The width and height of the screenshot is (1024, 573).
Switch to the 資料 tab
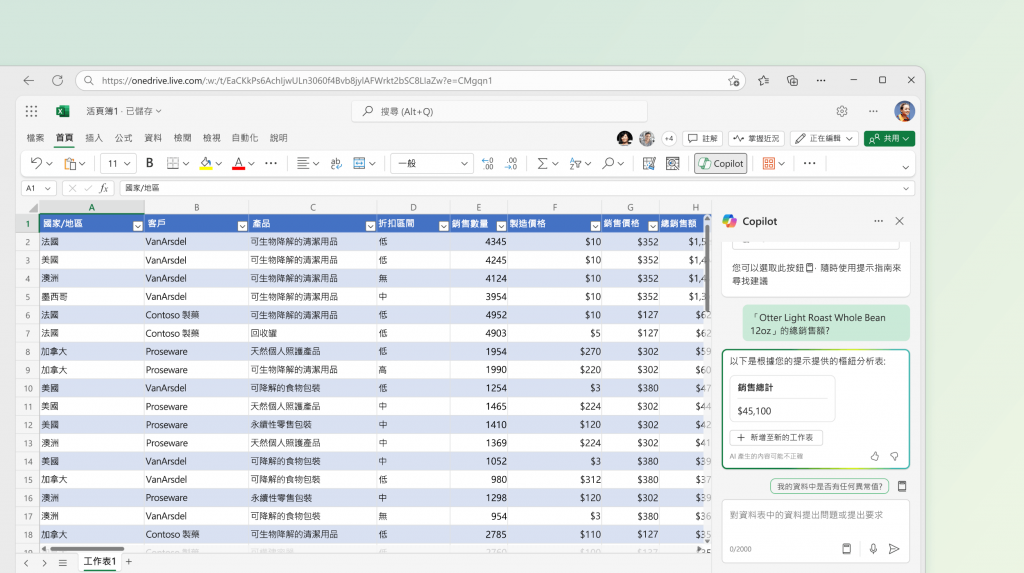[x=153, y=138]
